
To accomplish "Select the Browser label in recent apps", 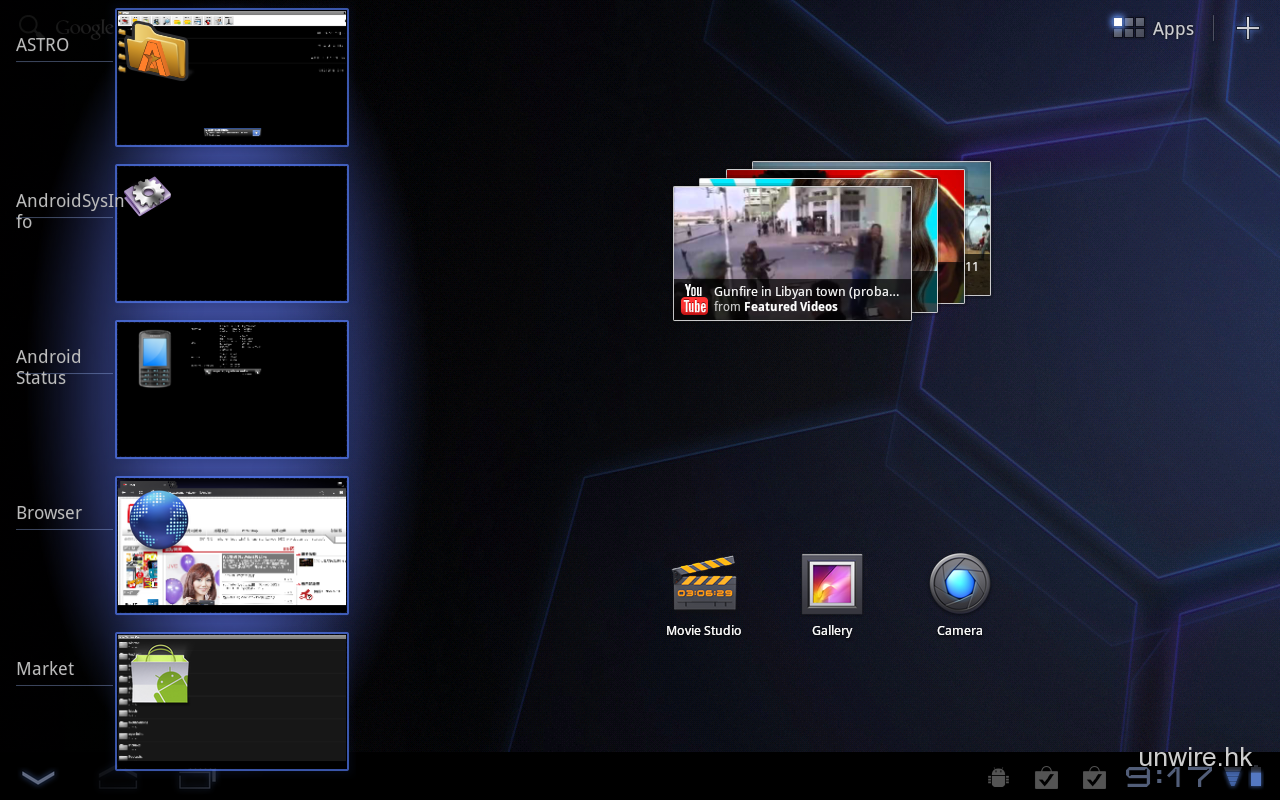I will (49, 513).
